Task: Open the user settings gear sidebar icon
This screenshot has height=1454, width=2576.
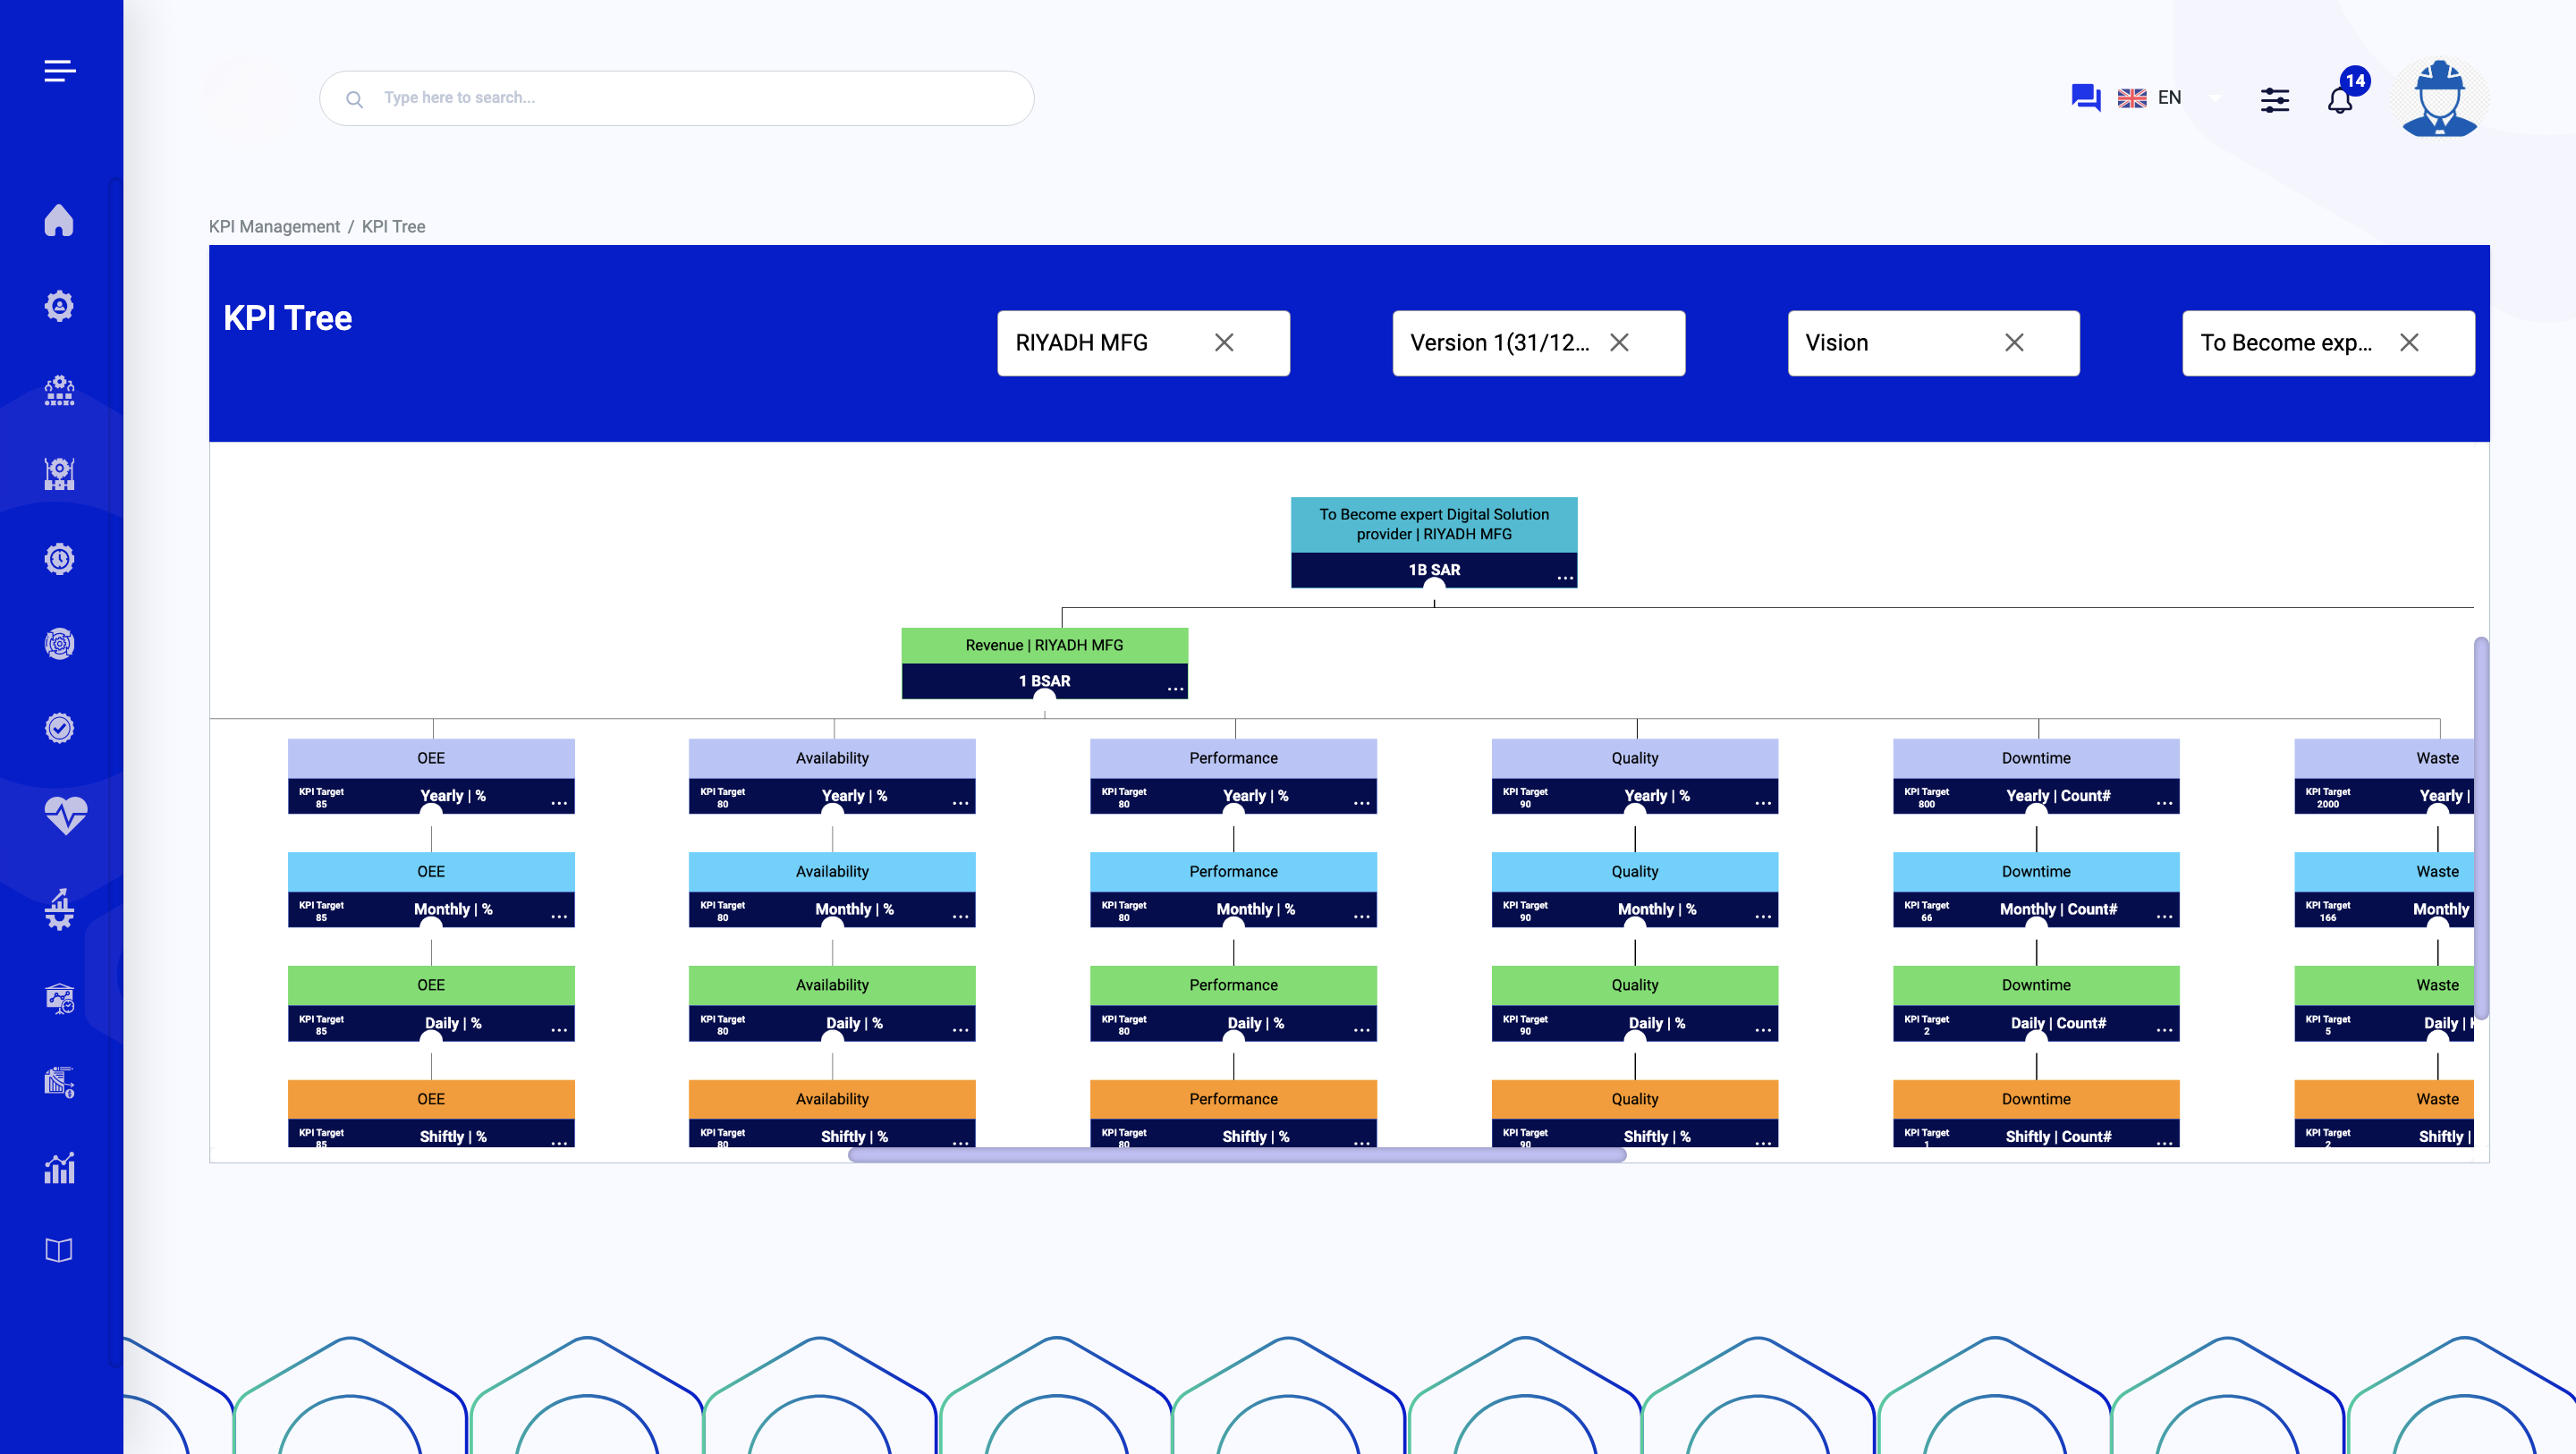Action: coord(59,305)
